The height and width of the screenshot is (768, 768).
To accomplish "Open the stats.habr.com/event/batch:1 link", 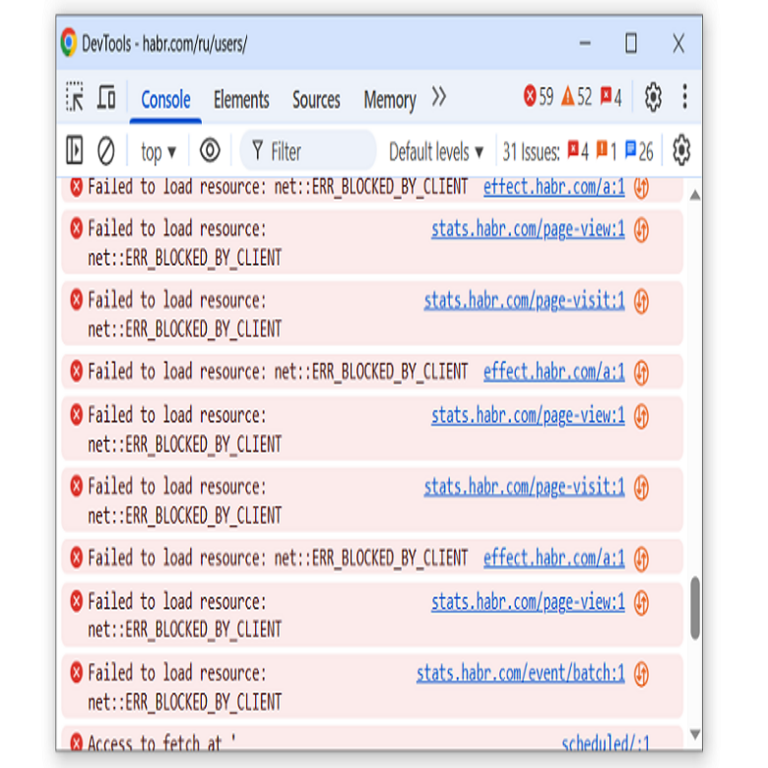I will (x=520, y=673).
